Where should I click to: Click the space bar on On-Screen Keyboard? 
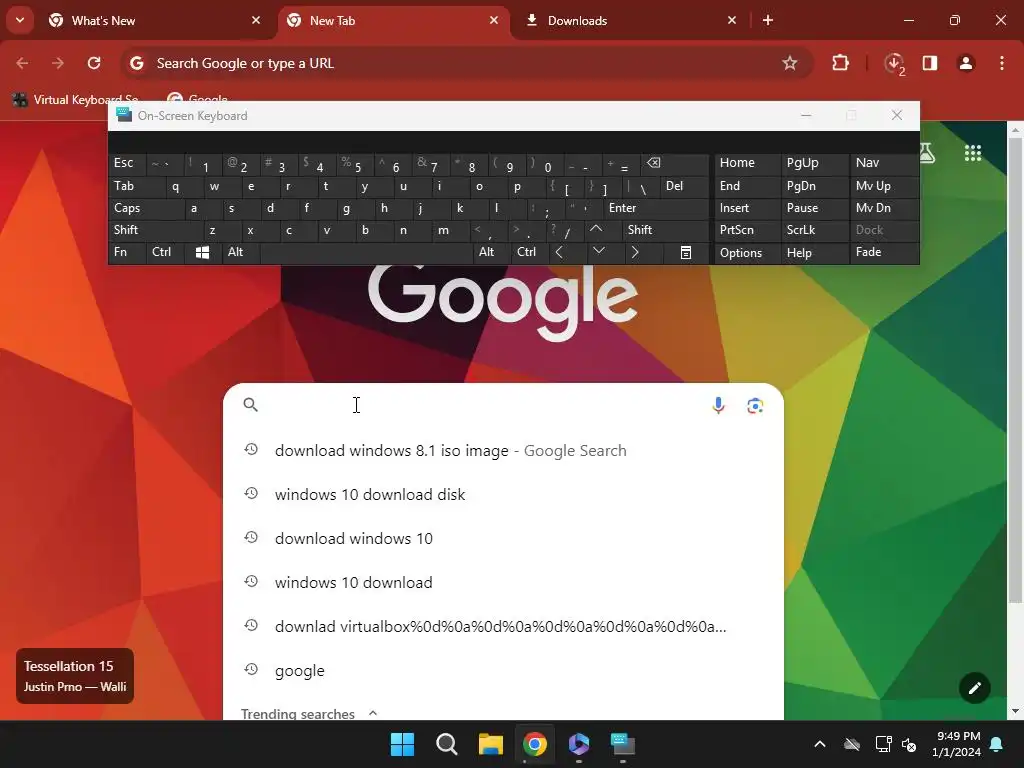[x=366, y=252]
